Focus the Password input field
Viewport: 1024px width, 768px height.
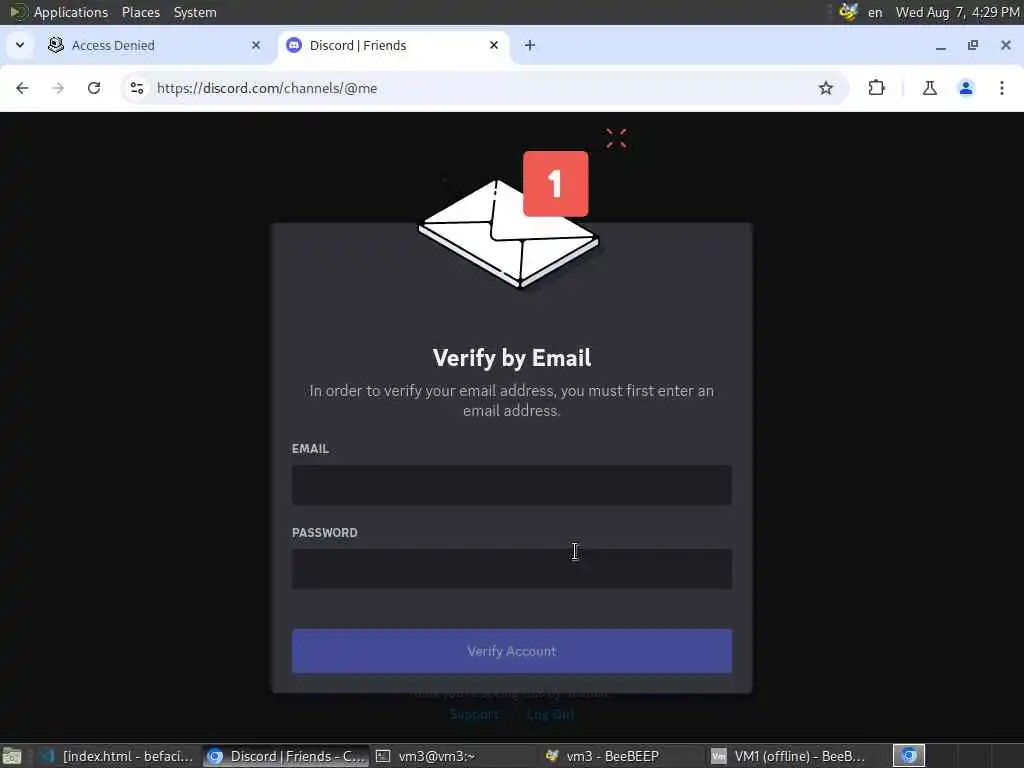[512, 569]
